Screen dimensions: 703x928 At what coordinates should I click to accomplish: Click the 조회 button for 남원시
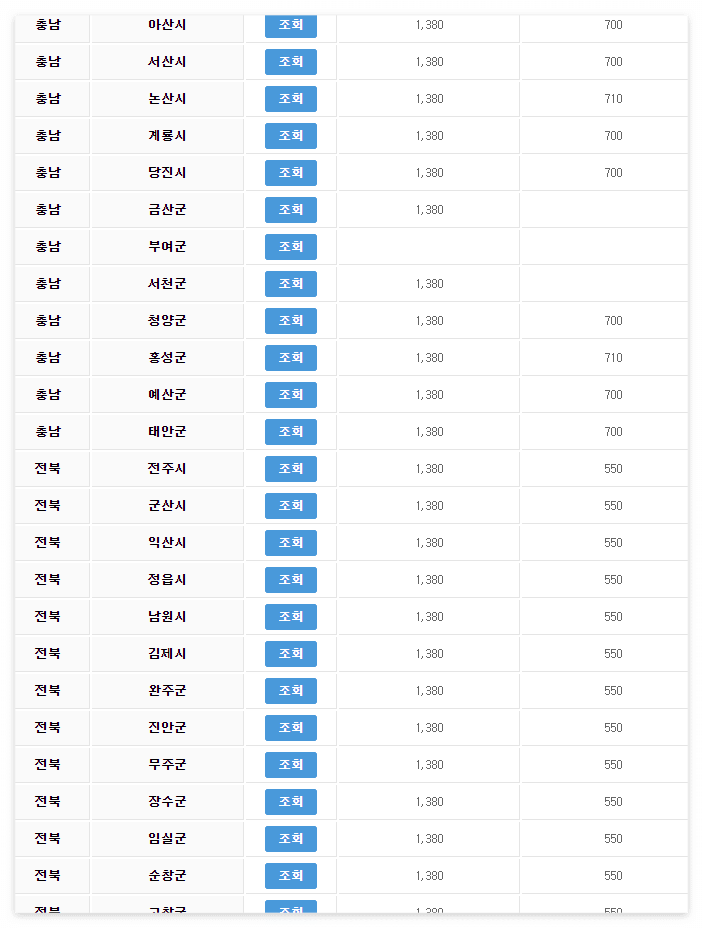point(290,616)
